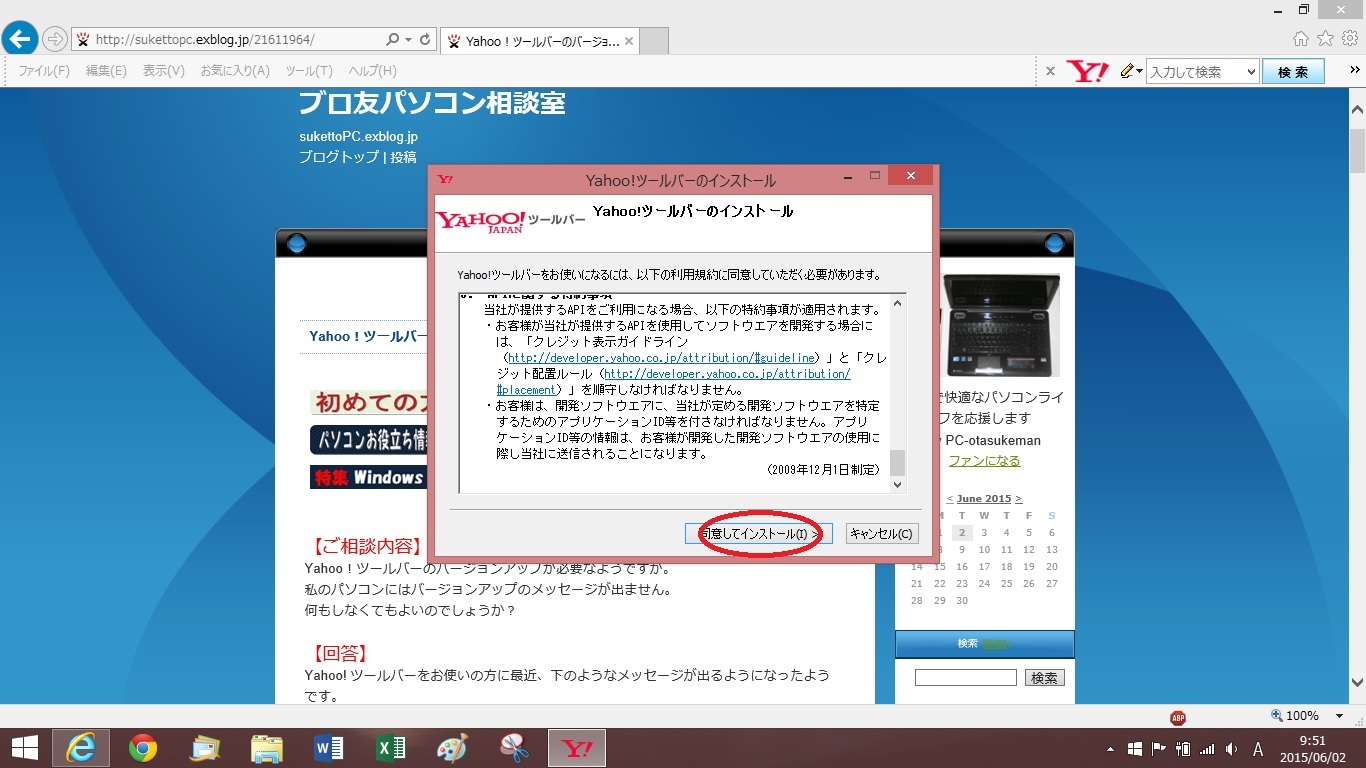
Task: Click ブロ友パソコン相談室 blog title
Action: point(432,103)
